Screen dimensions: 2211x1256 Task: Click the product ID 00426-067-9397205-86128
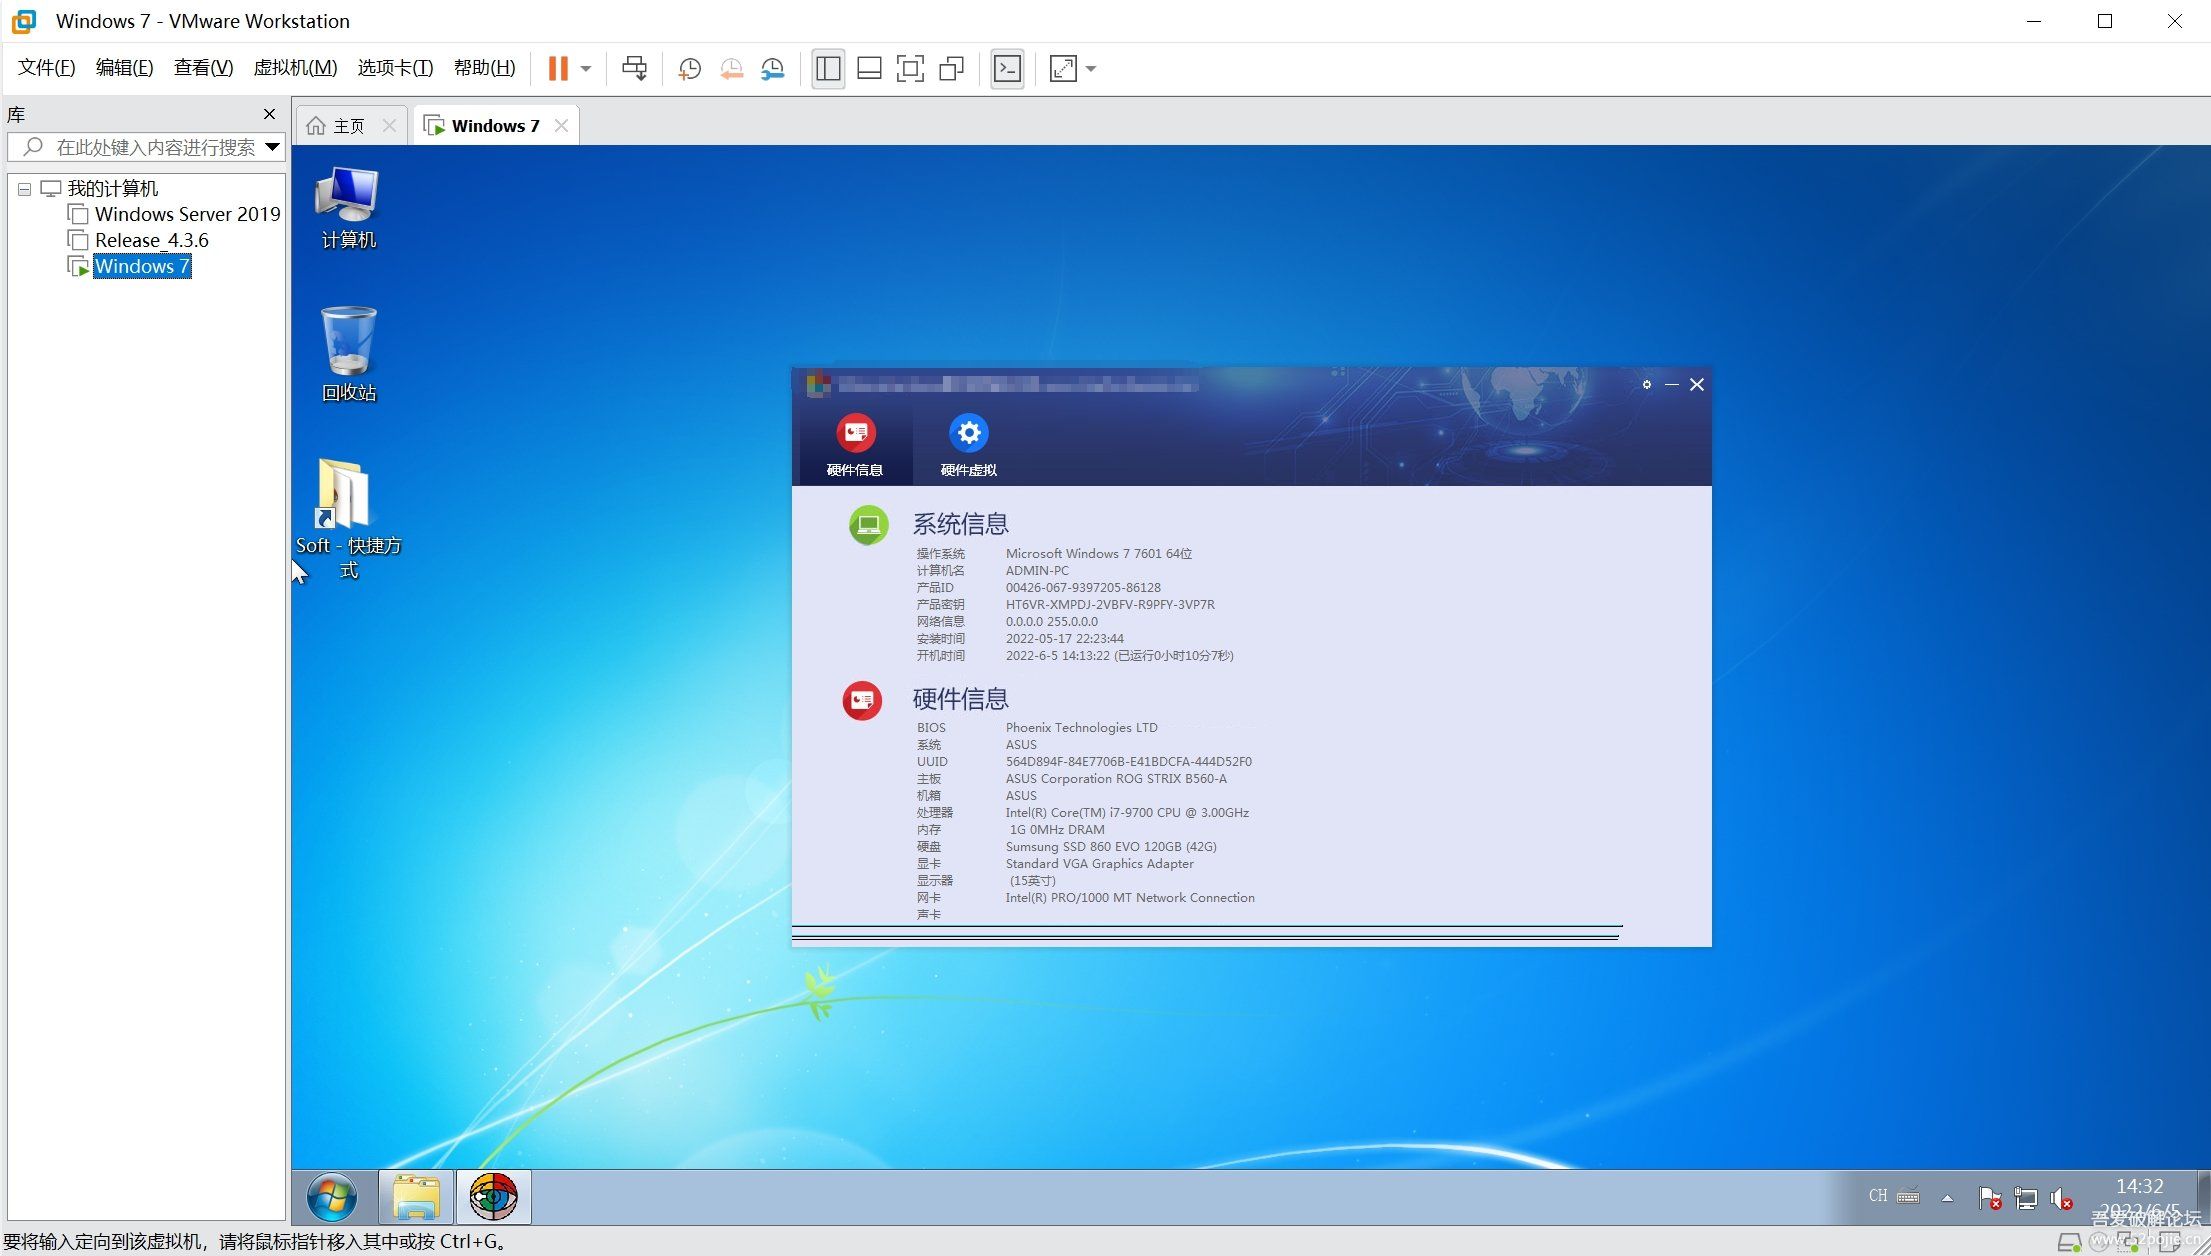(x=1083, y=587)
